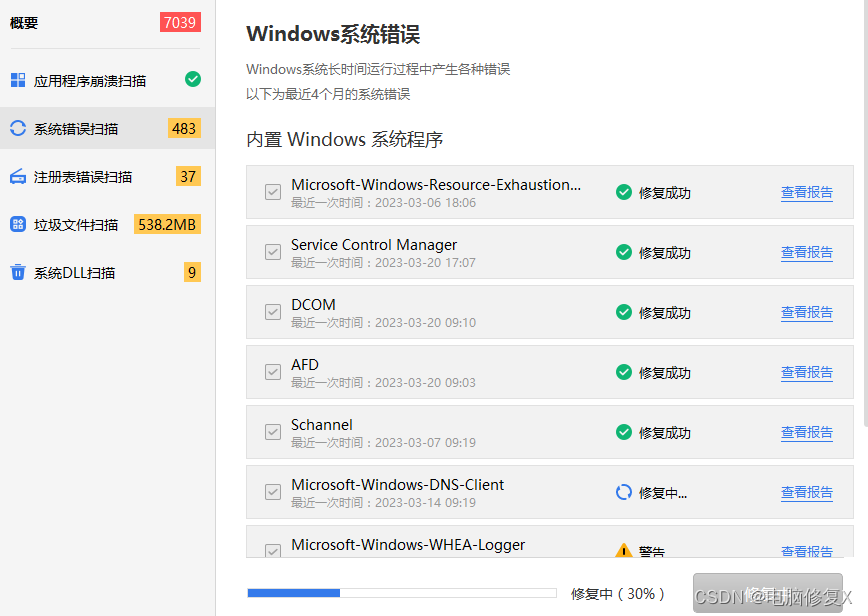Image resolution: width=868 pixels, height=616 pixels.
Task: Click the success icon in the Resource-Exhaustion row
Action: coord(624,192)
